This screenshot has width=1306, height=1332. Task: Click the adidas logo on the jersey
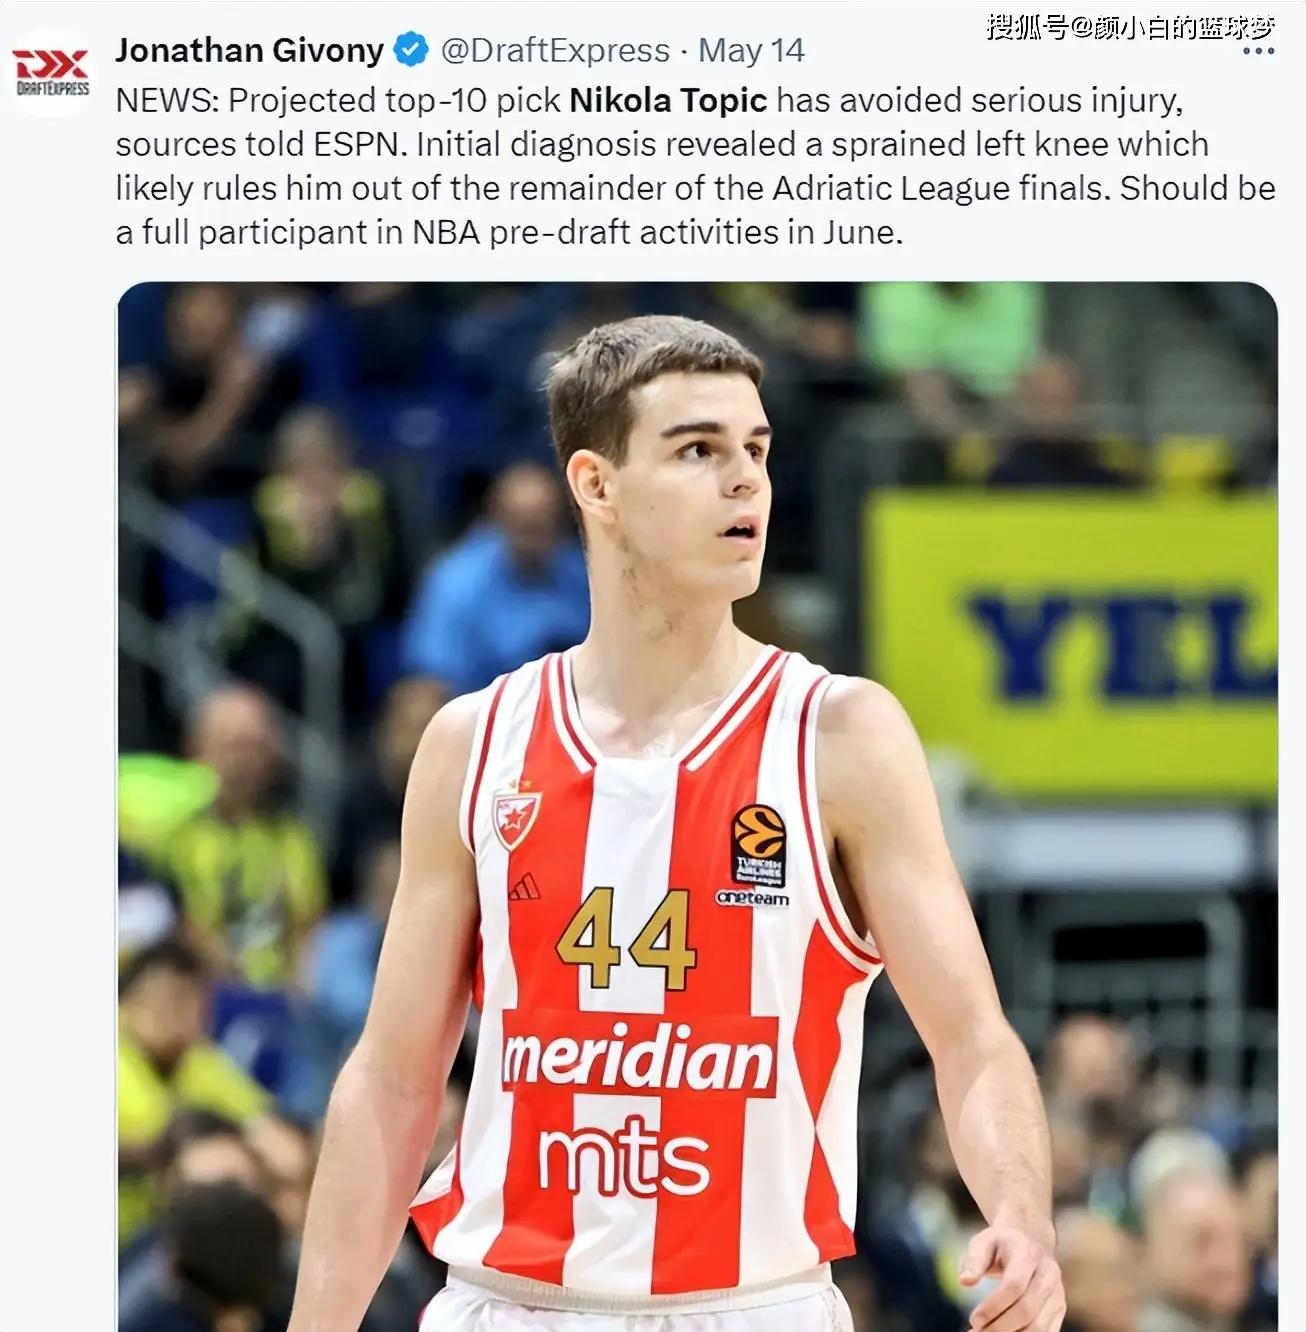point(524,887)
